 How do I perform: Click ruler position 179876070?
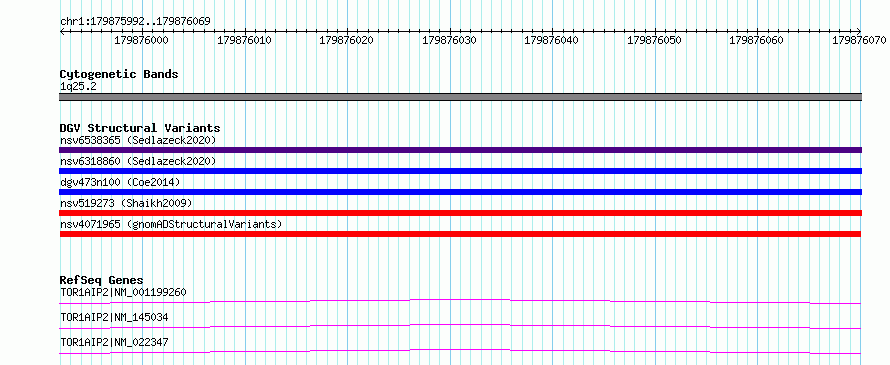pyautogui.click(x=860, y=40)
